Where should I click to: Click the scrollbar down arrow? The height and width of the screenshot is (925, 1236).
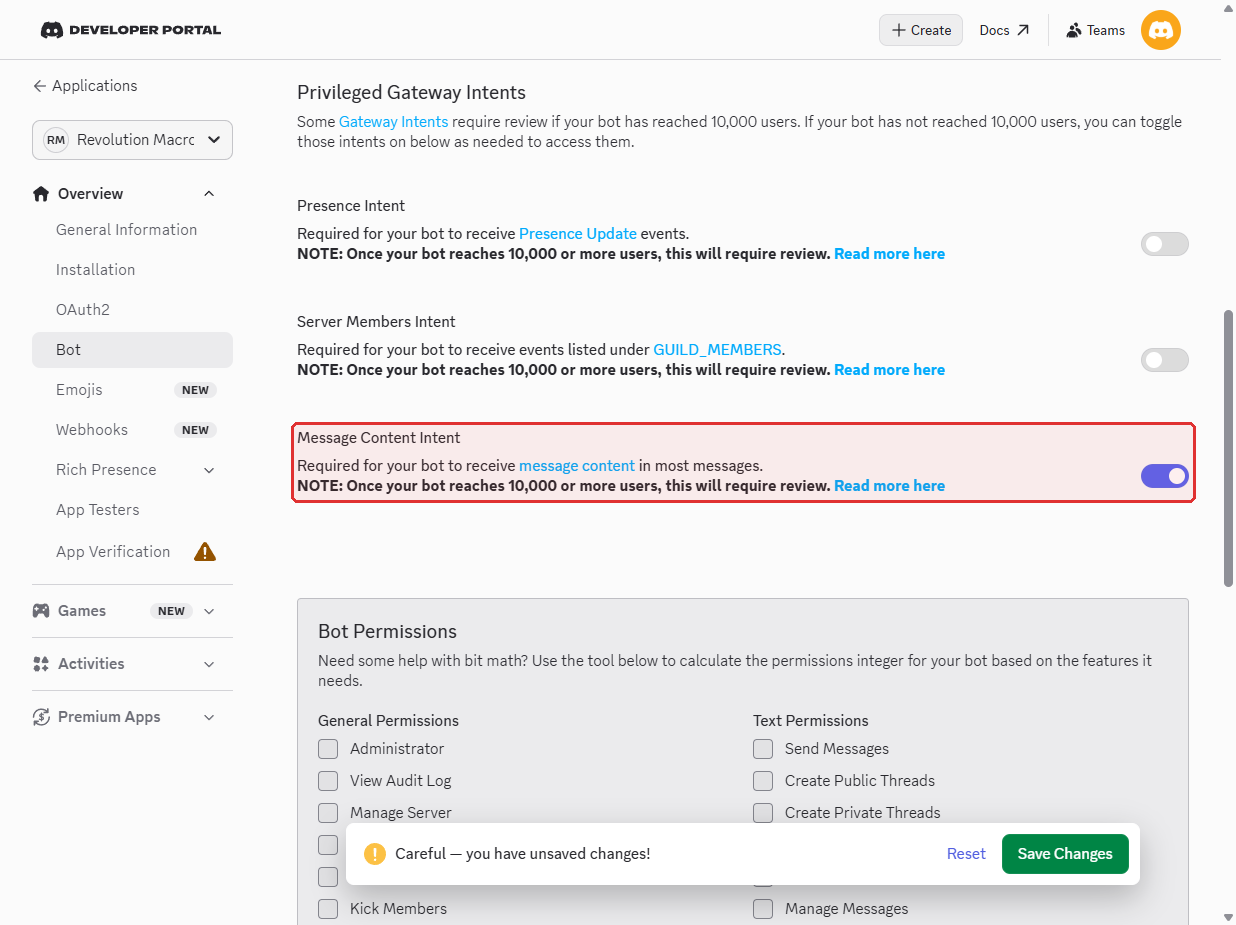pyautogui.click(x=1229, y=916)
